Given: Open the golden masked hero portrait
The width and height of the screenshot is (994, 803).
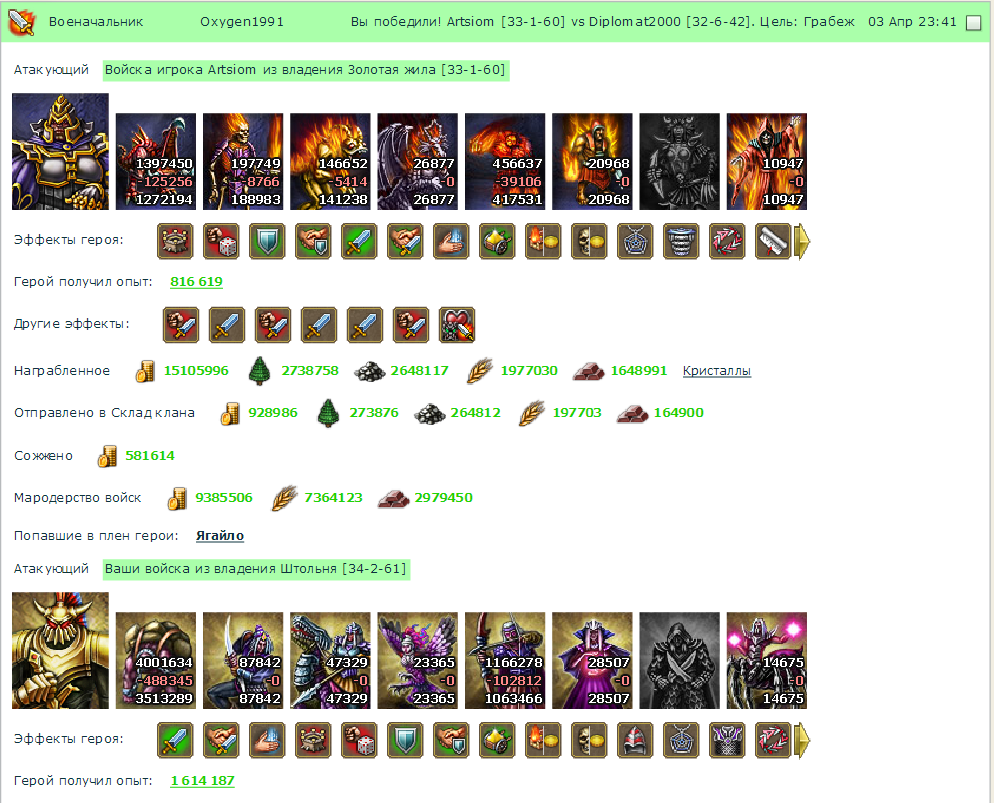Looking at the screenshot, I should point(60,650).
